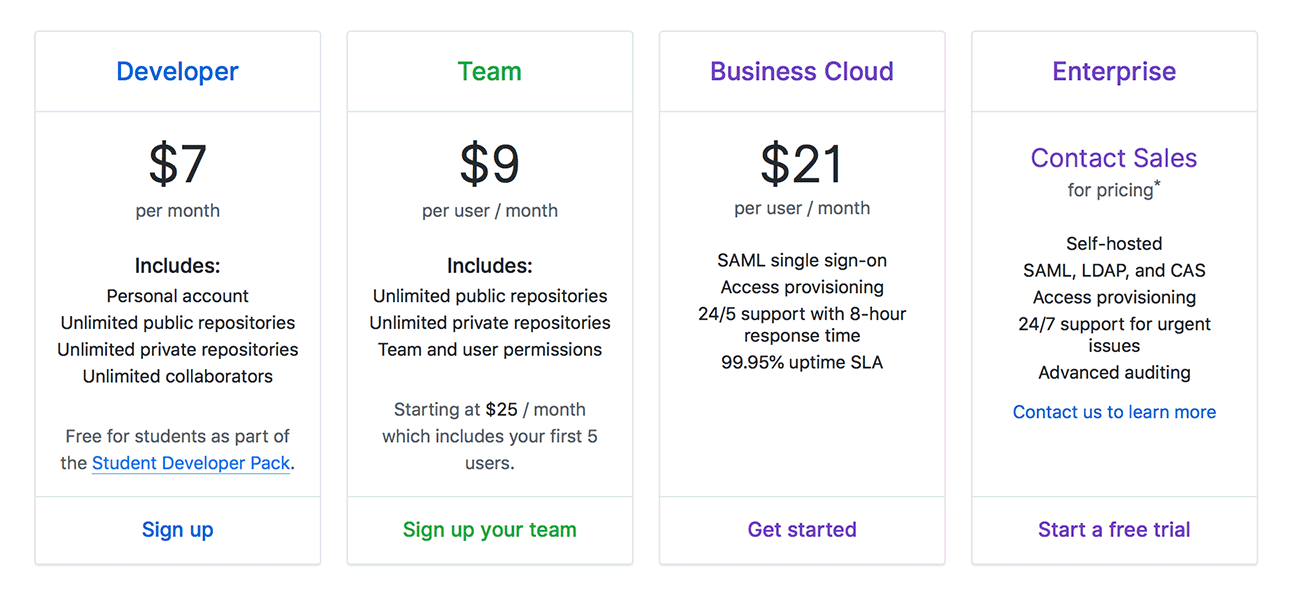Click the 99.95% uptime SLA text

802,362
